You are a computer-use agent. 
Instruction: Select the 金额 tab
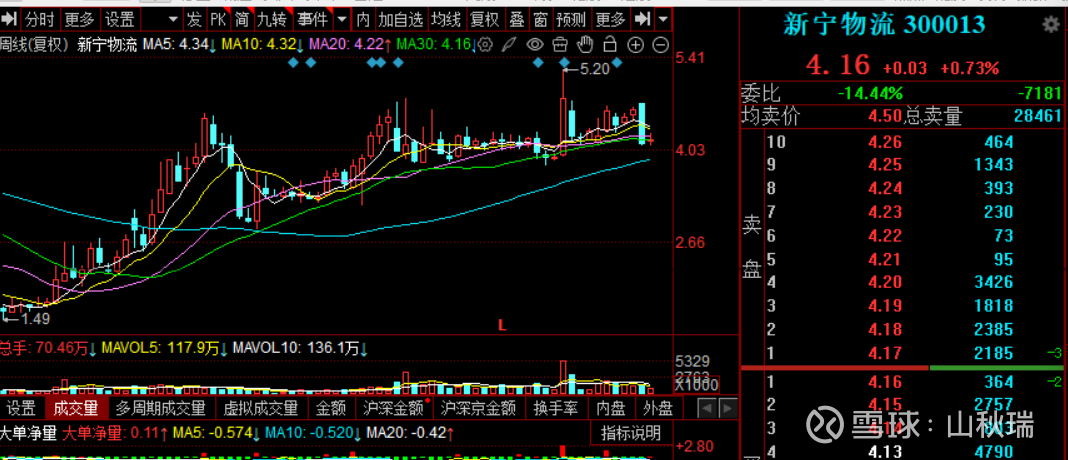tap(331, 409)
